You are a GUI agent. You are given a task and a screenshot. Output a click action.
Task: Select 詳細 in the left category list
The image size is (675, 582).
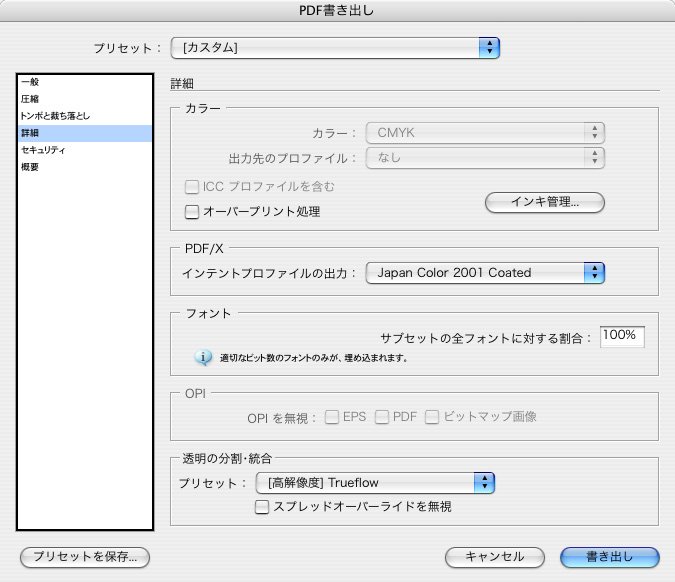85,133
